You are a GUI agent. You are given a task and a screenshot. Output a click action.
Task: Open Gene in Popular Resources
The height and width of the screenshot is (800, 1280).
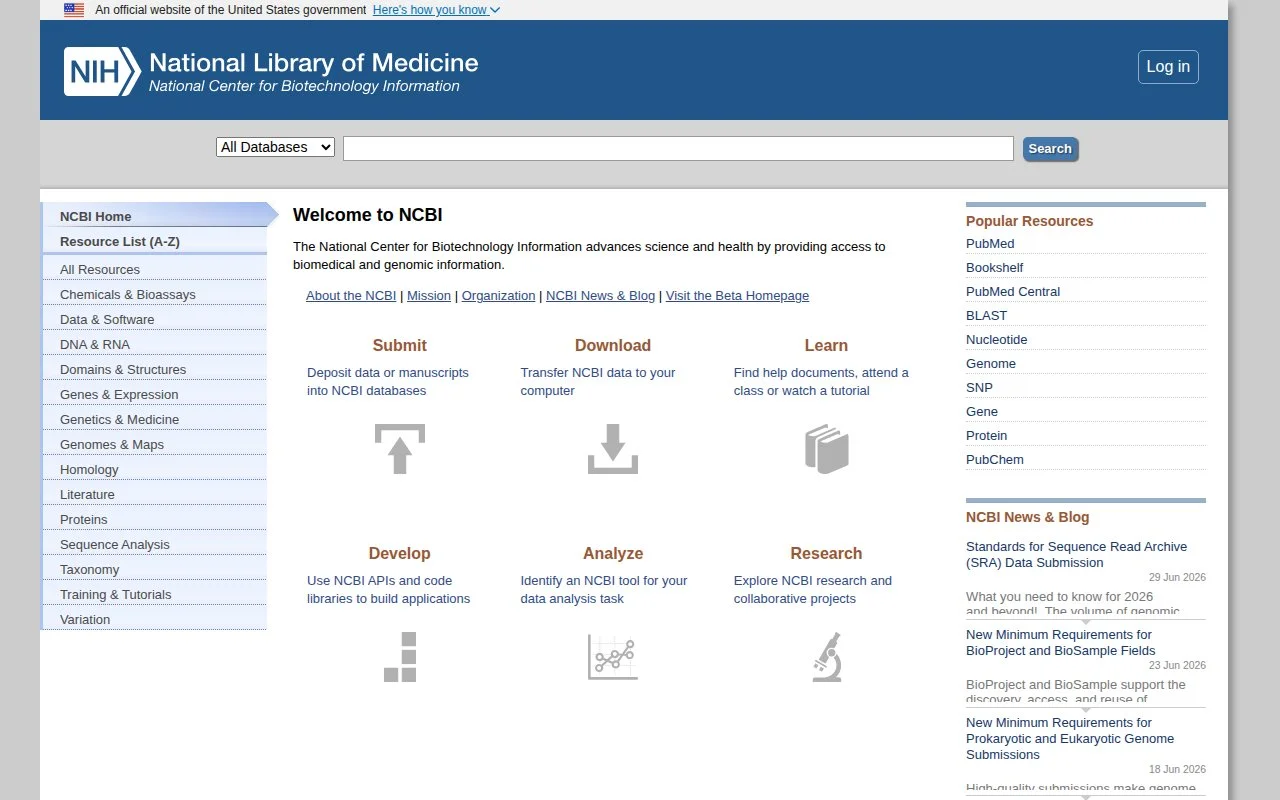coord(982,411)
